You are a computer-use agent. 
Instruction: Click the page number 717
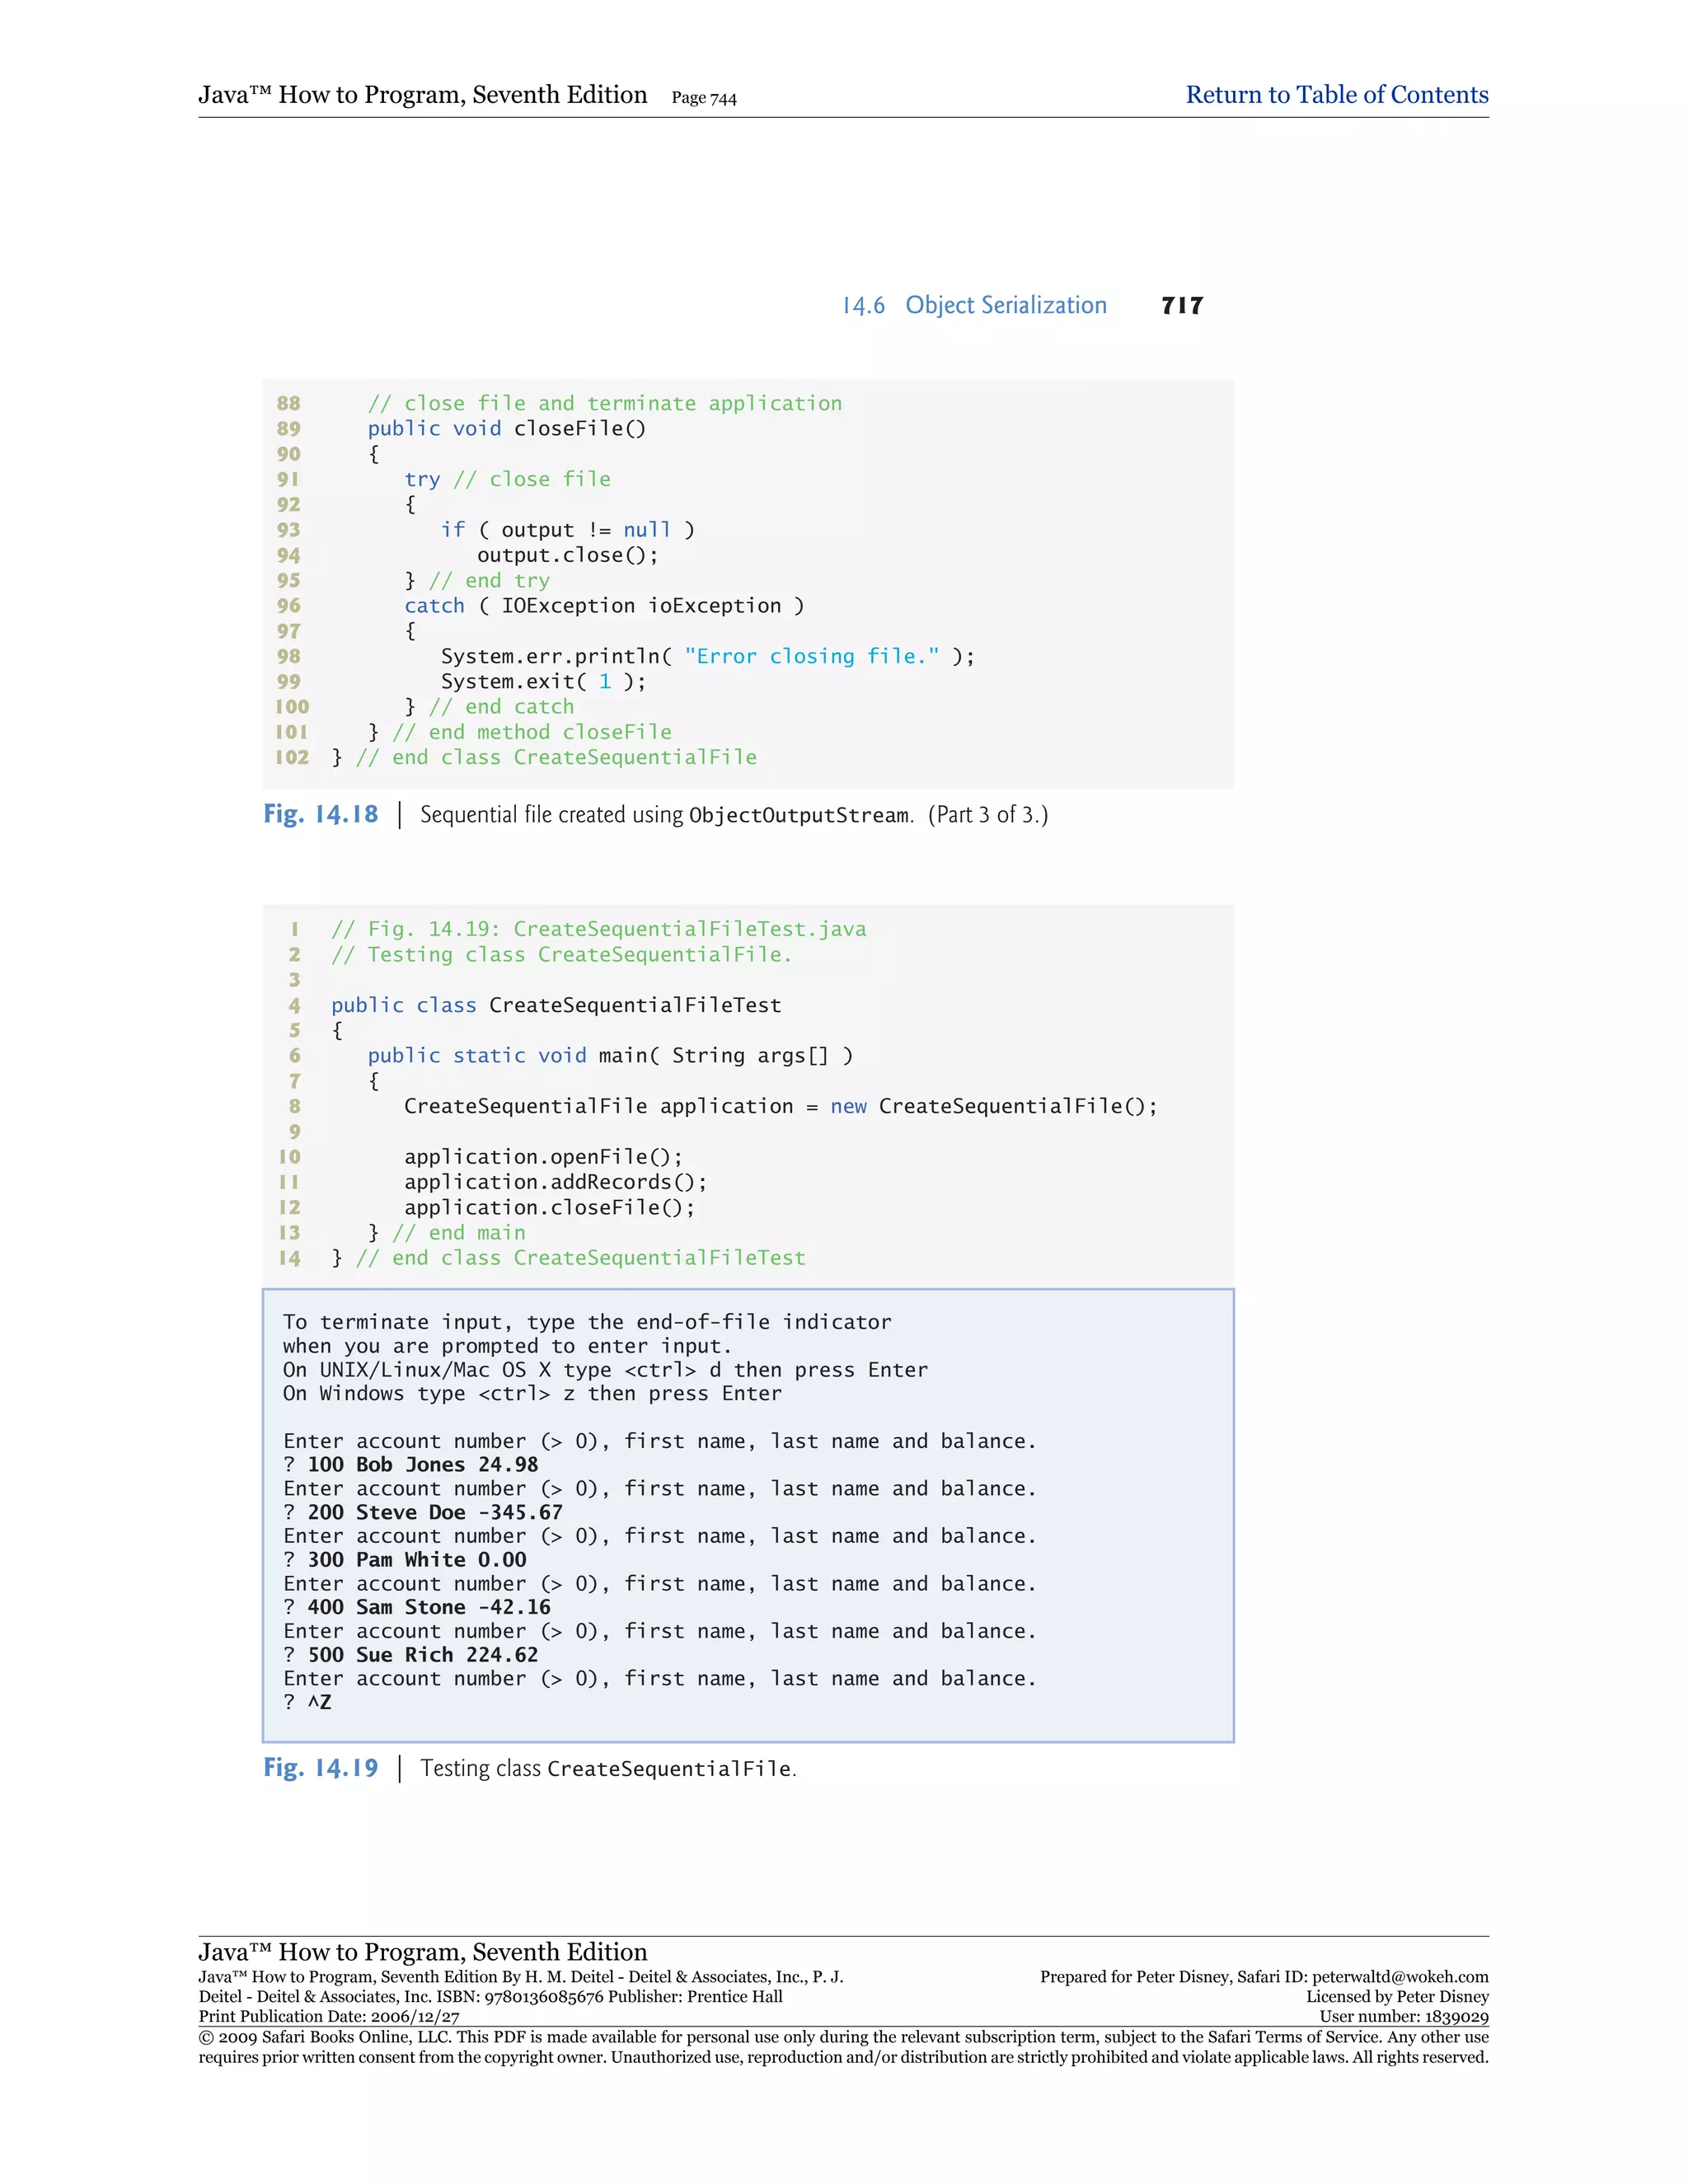pos(1182,306)
